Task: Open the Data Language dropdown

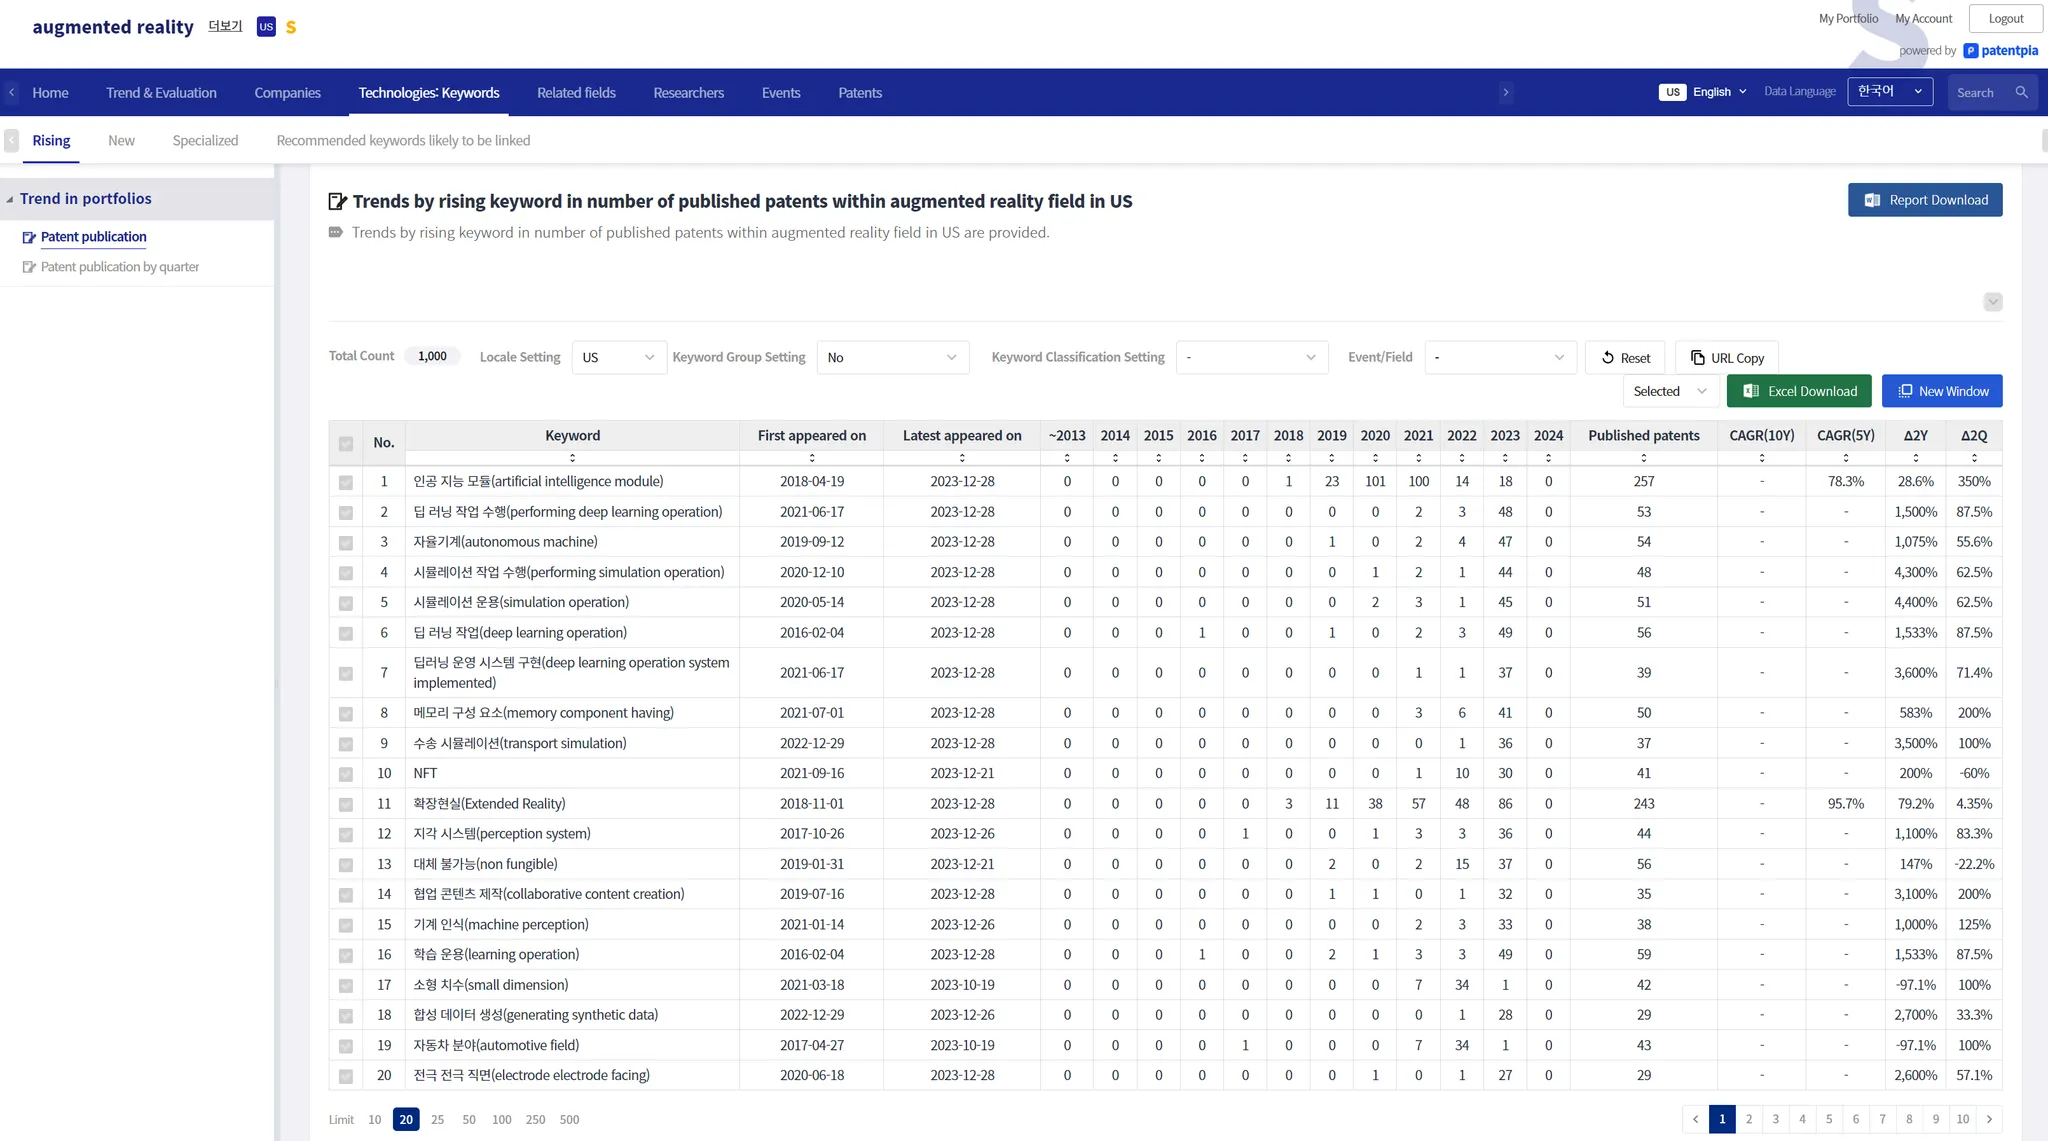Action: pyautogui.click(x=1889, y=92)
